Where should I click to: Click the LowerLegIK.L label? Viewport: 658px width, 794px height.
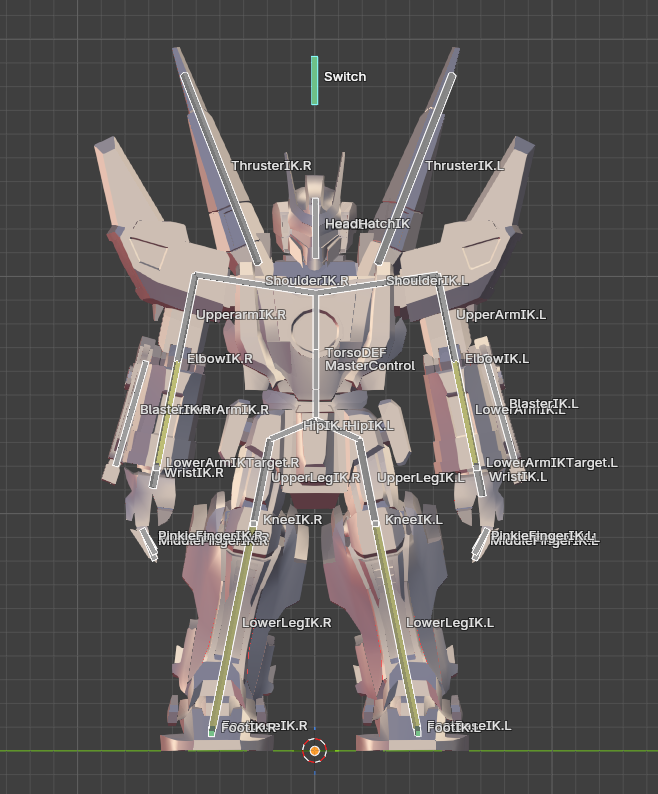450,623
